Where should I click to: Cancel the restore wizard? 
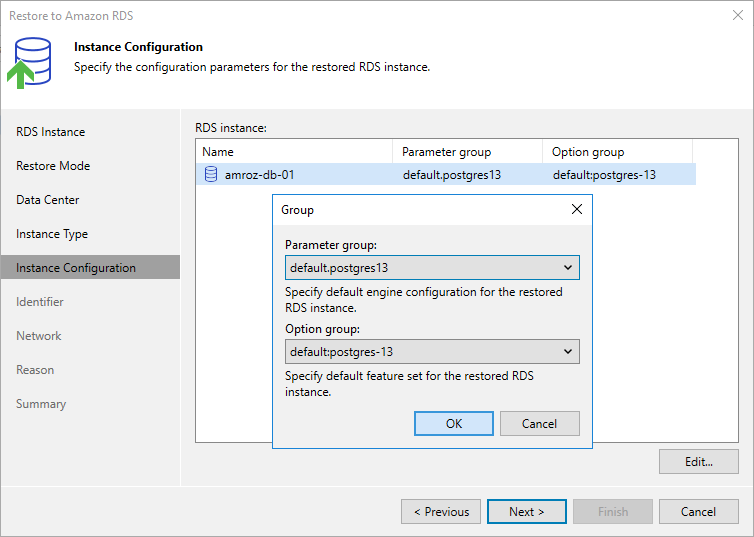point(698,512)
